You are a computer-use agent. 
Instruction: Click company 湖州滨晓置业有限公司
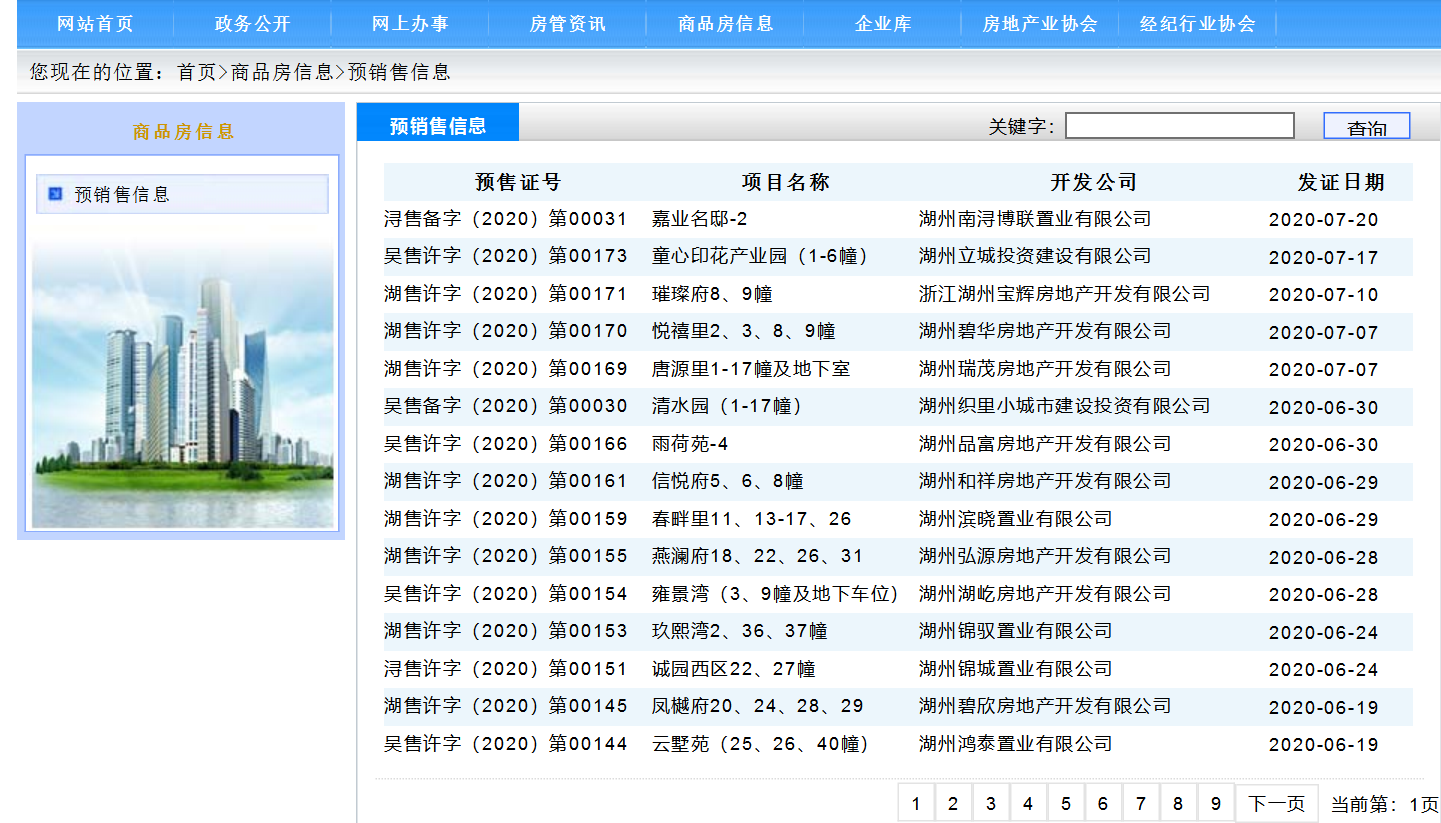(x=1016, y=519)
